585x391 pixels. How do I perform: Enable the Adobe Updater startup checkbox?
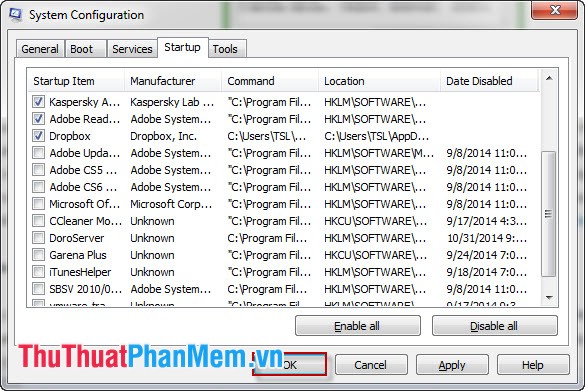click(x=38, y=153)
